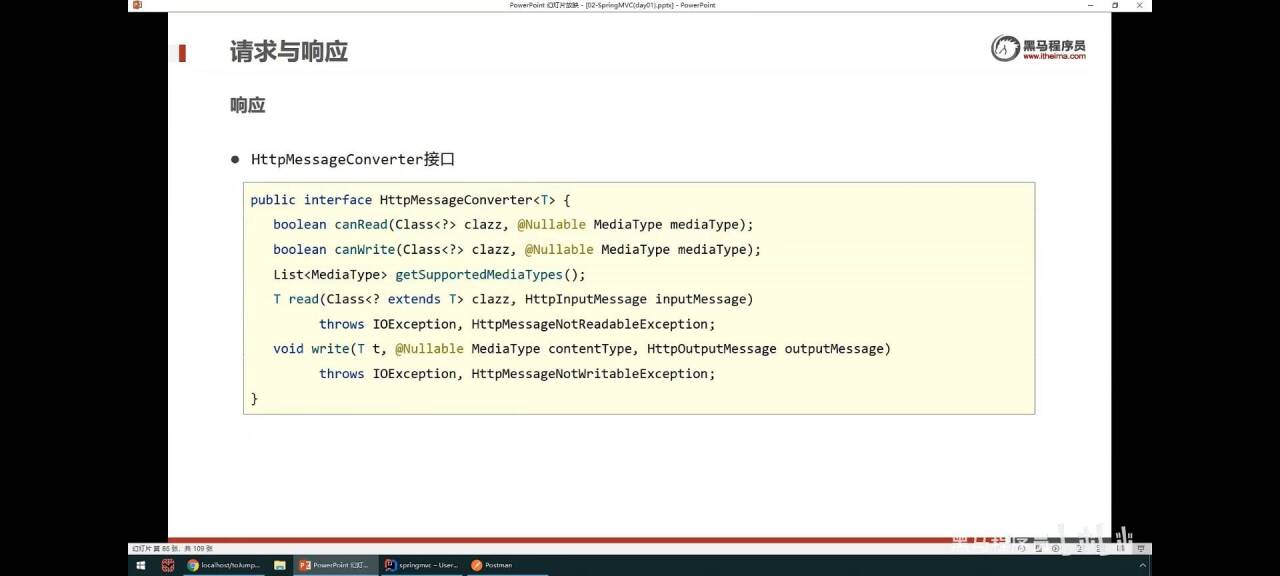
Task: Click the PowerPoint window title text
Action: [x=612, y=5]
